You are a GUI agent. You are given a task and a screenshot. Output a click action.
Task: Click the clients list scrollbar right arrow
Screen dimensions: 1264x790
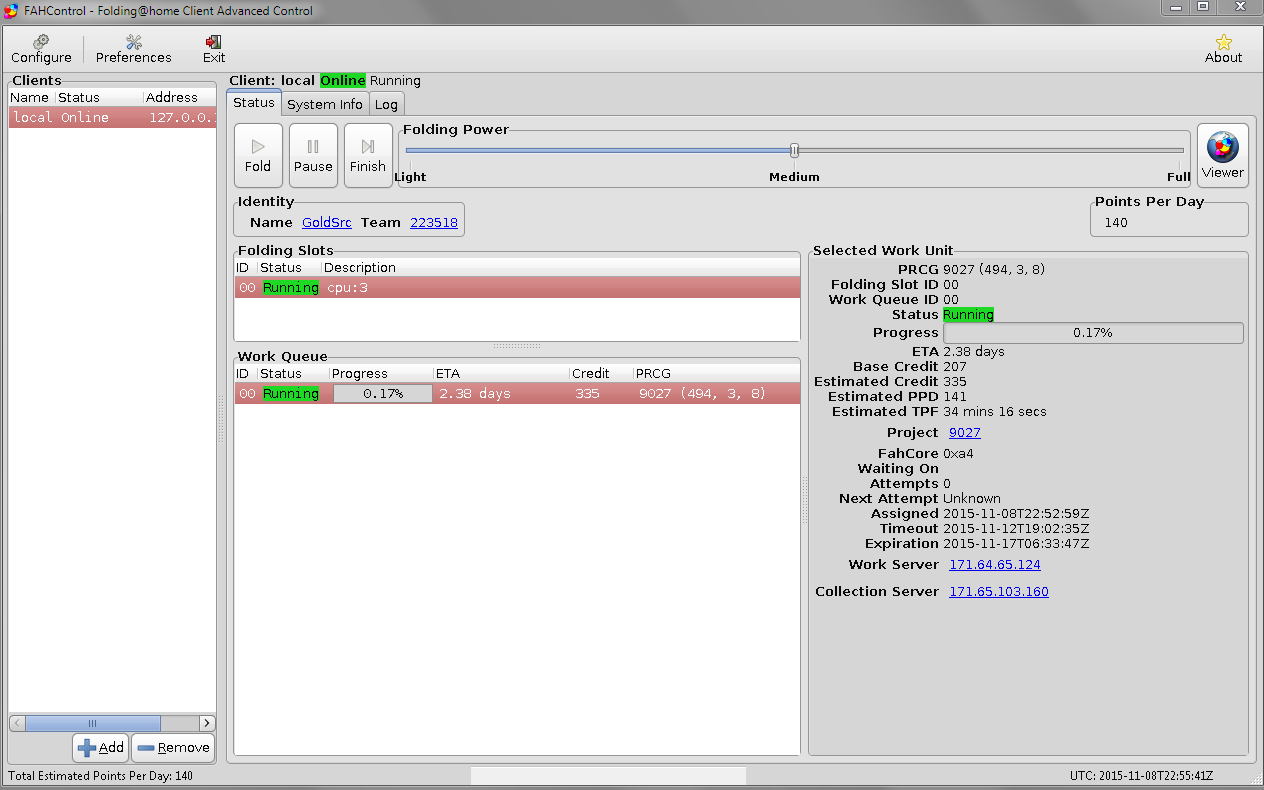tap(206, 723)
